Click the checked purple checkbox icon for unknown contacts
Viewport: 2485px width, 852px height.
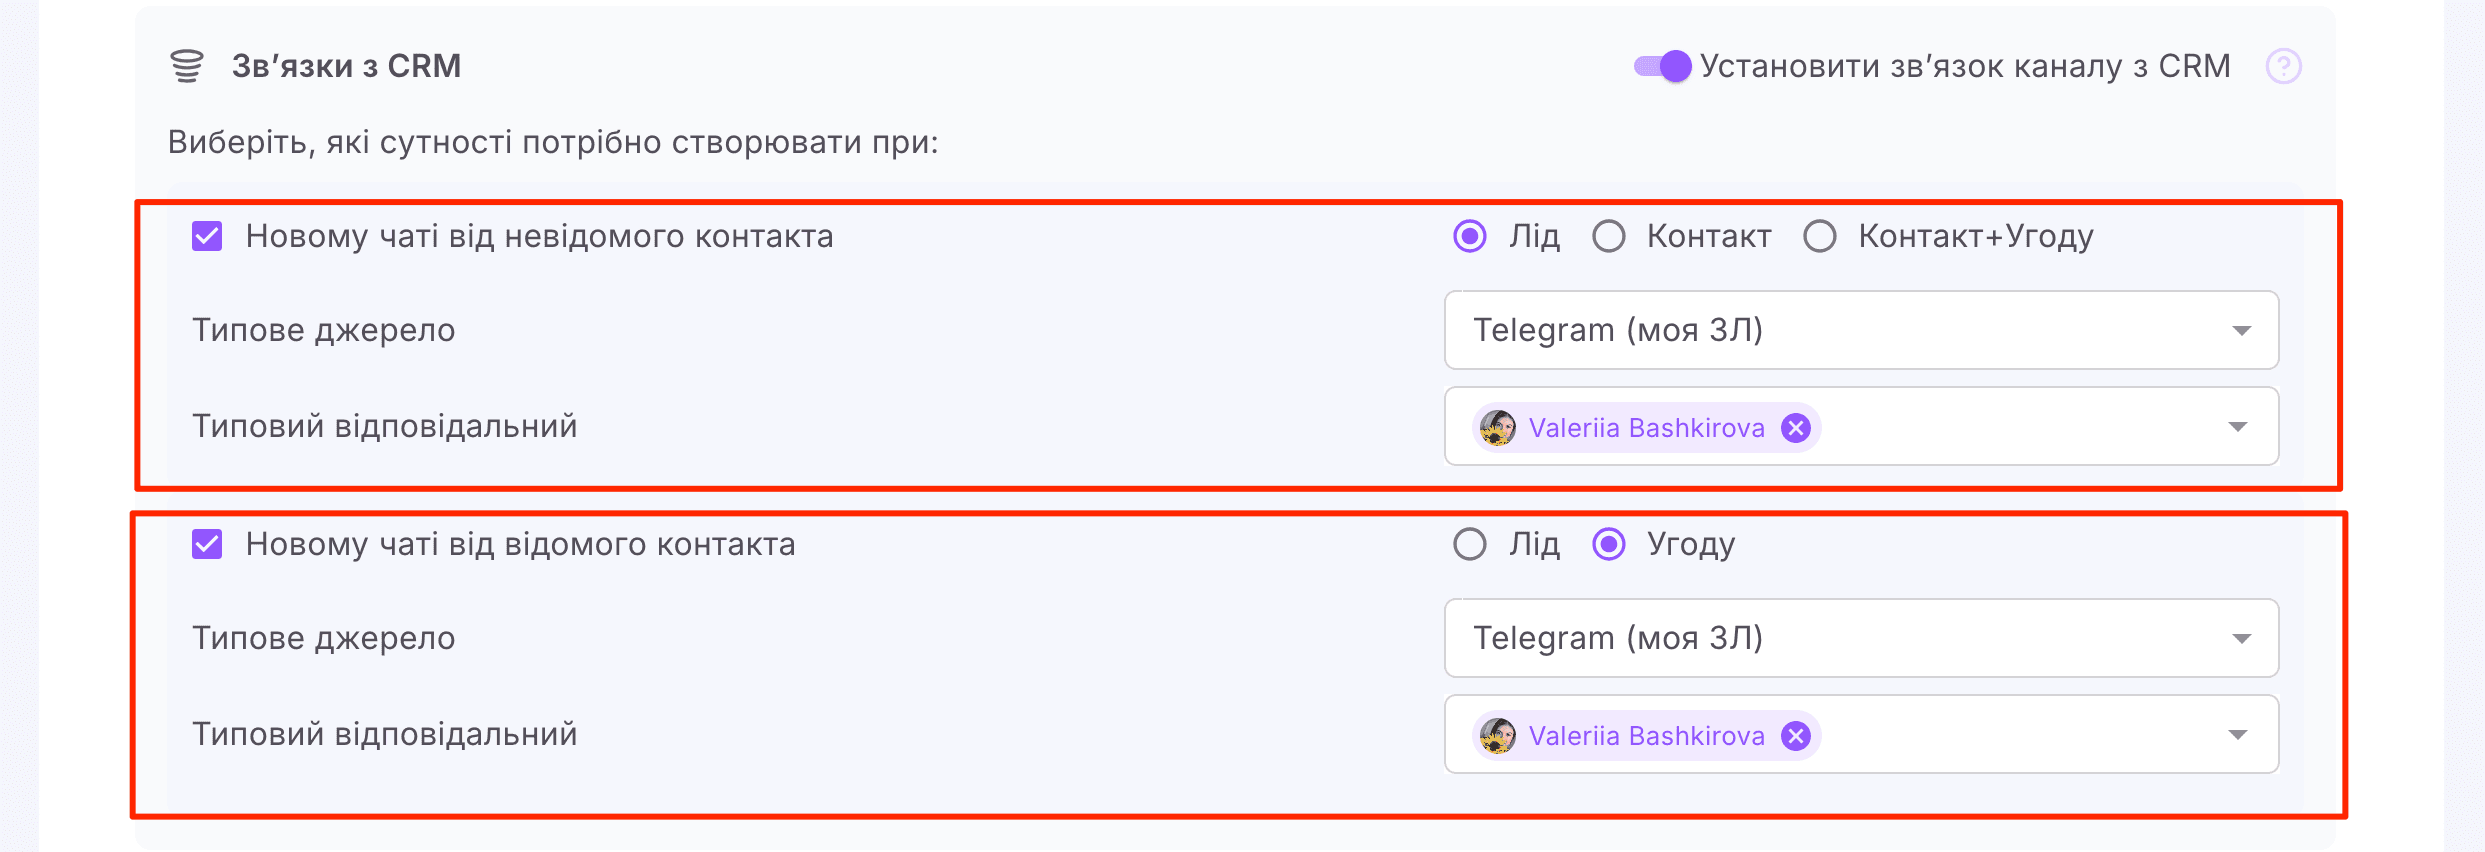tap(208, 237)
